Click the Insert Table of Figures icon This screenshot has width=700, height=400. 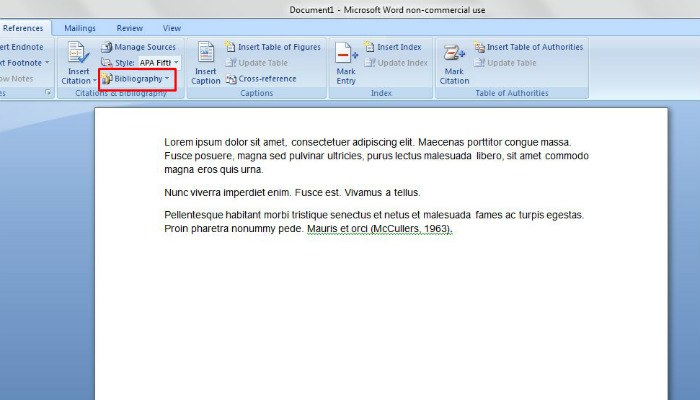coord(230,46)
